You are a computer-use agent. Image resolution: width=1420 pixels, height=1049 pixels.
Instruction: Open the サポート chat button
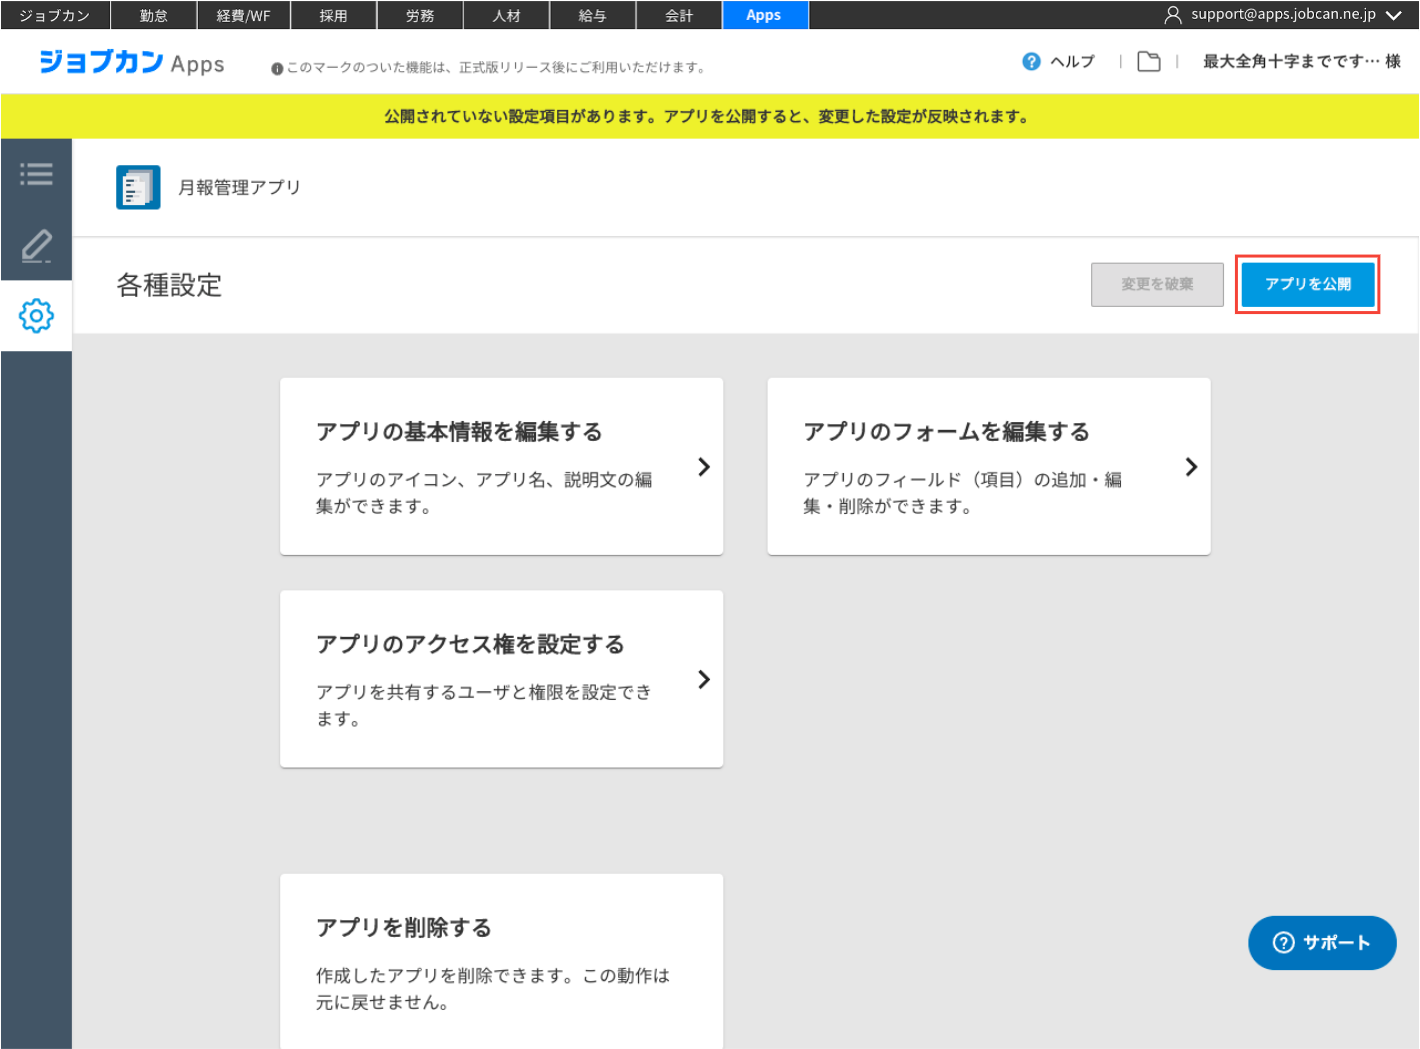[1321, 943]
